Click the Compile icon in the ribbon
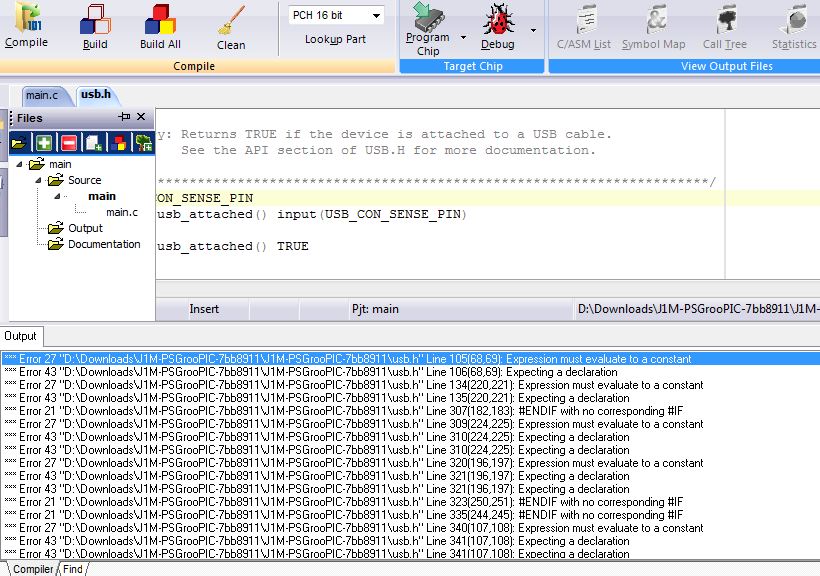This screenshot has width=820, height=576. pyautogui.click(x=26, y=25)
